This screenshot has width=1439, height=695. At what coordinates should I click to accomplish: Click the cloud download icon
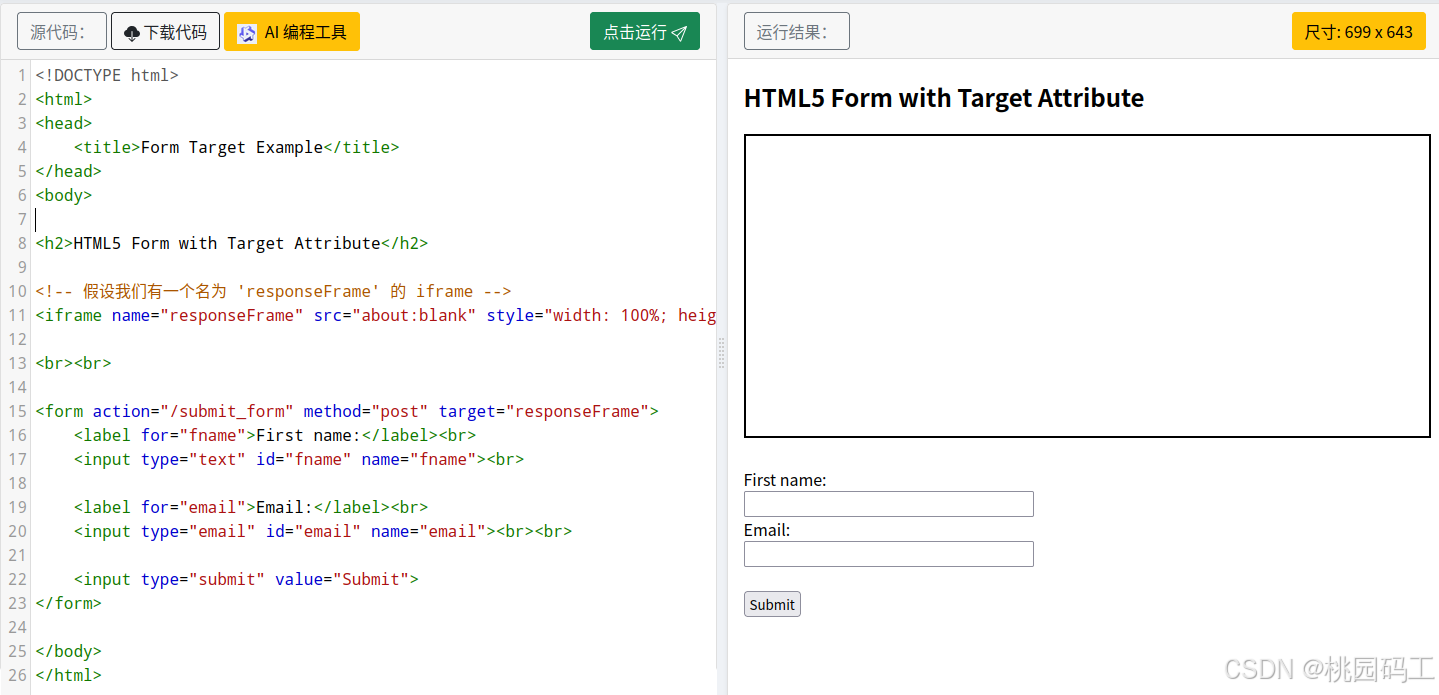(132, 33)
